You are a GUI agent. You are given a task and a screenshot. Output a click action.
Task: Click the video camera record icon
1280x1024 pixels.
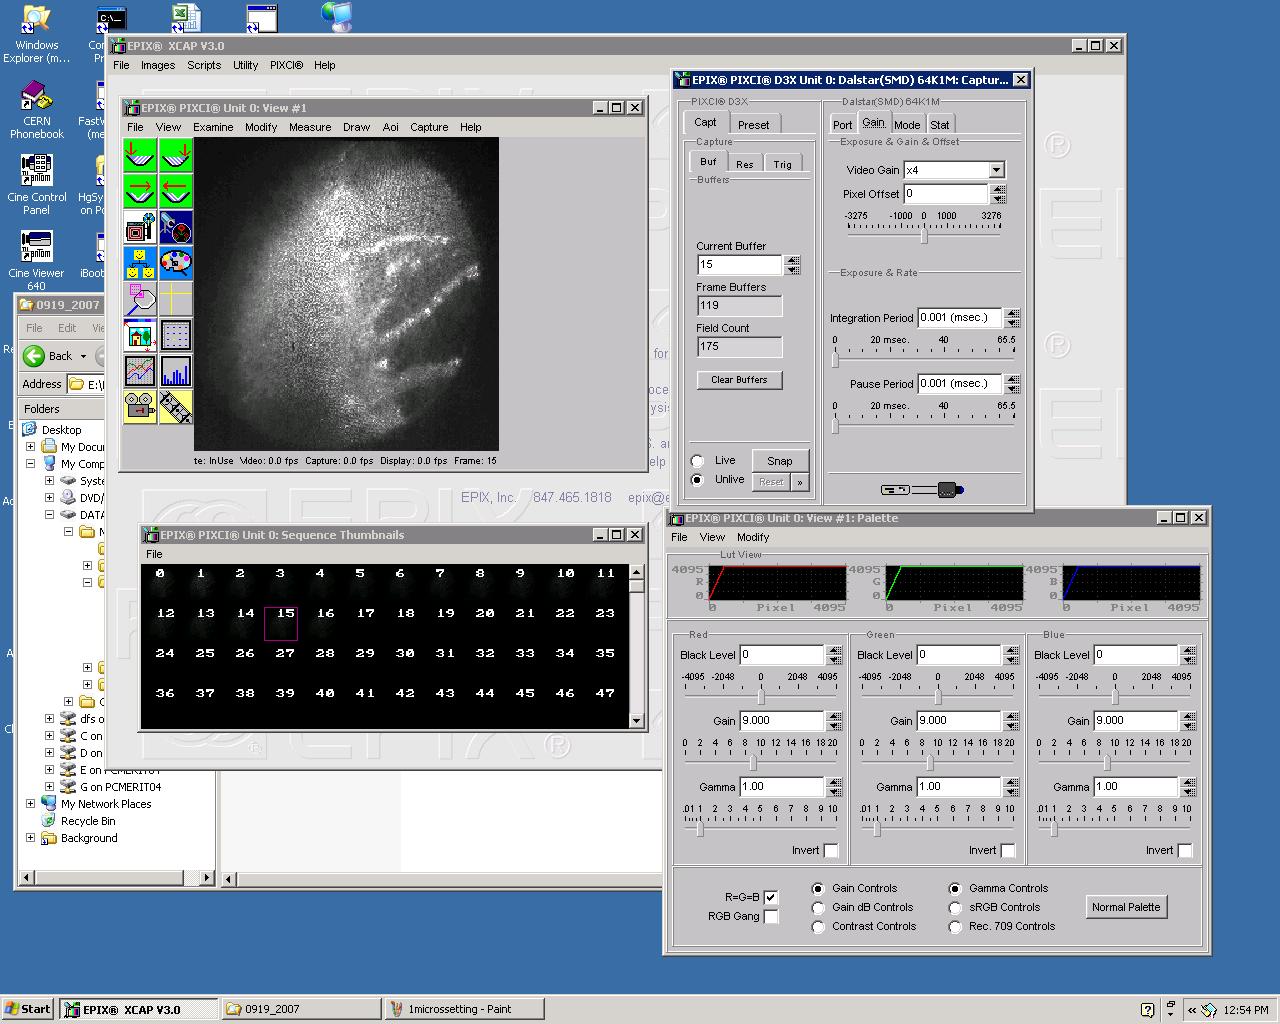[x=140, y=407]
